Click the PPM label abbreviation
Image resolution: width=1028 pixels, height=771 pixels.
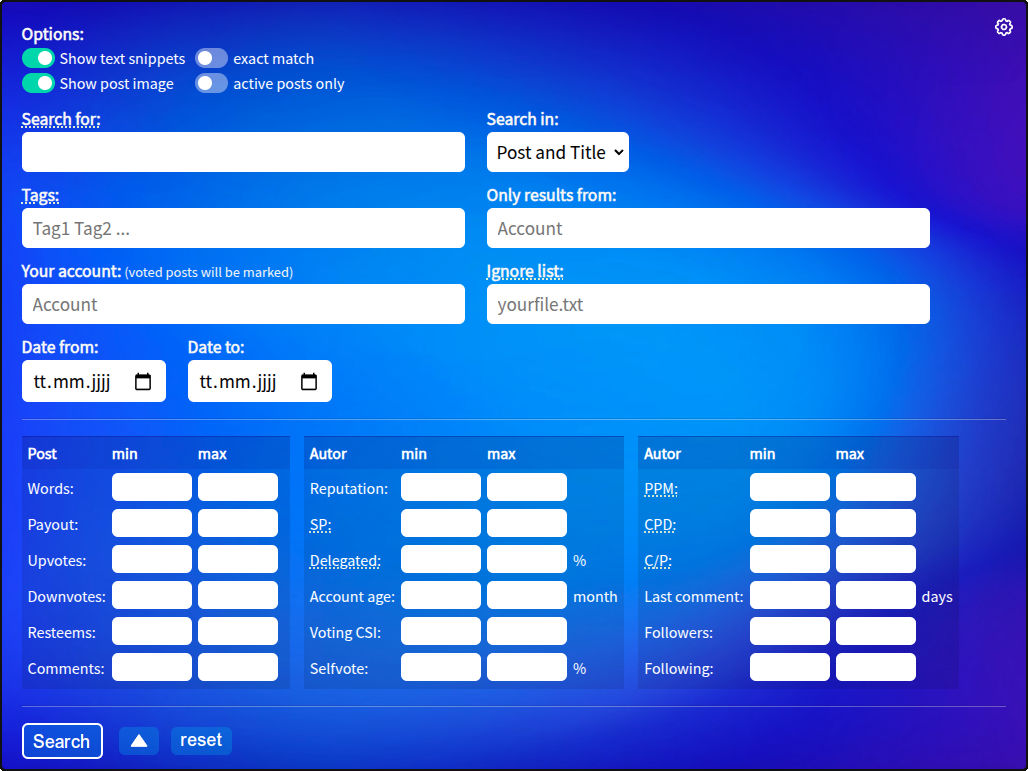click(x=661, y=489)
